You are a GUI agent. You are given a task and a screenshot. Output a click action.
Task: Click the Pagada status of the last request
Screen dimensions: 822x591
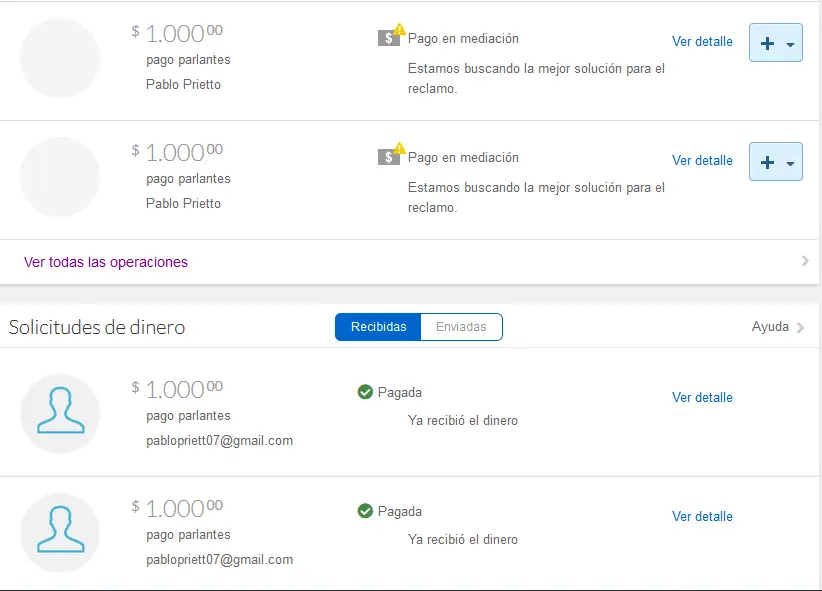click(x=399, y=512)
